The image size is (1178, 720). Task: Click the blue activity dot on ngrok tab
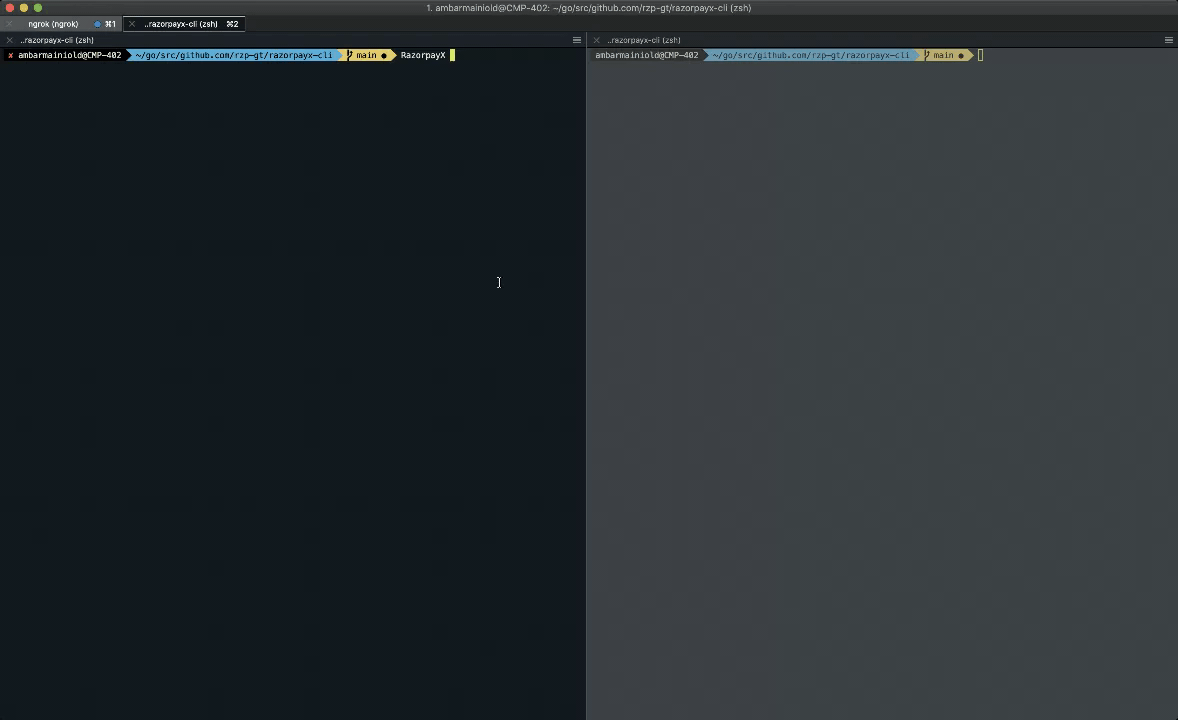pos(97,24)
